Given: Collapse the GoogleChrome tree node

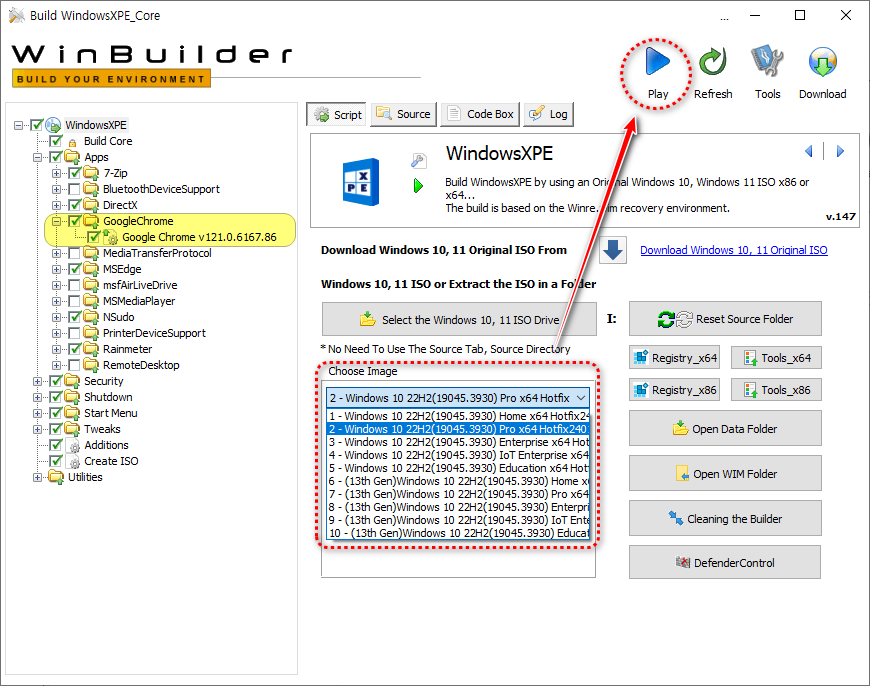Looking at the screenshot, I should 56,221.
